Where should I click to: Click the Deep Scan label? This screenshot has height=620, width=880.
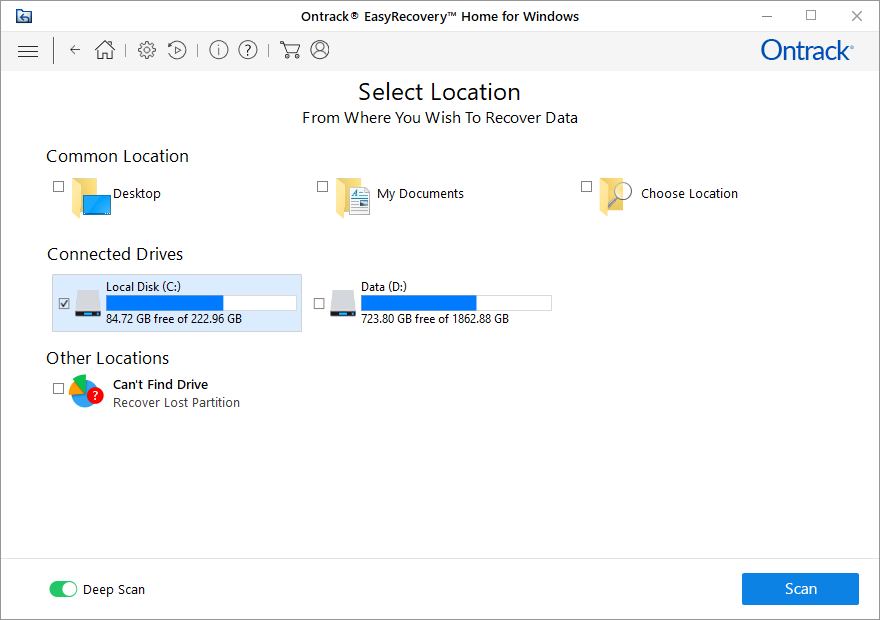114,590
